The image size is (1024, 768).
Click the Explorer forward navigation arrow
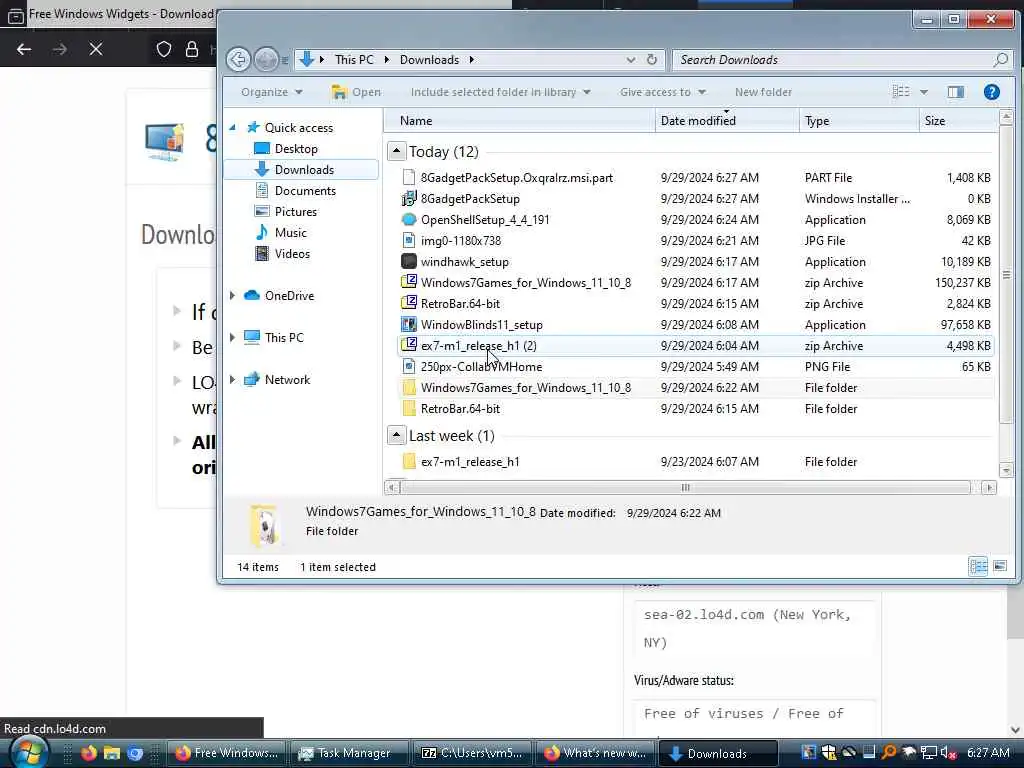click(266, 60)
